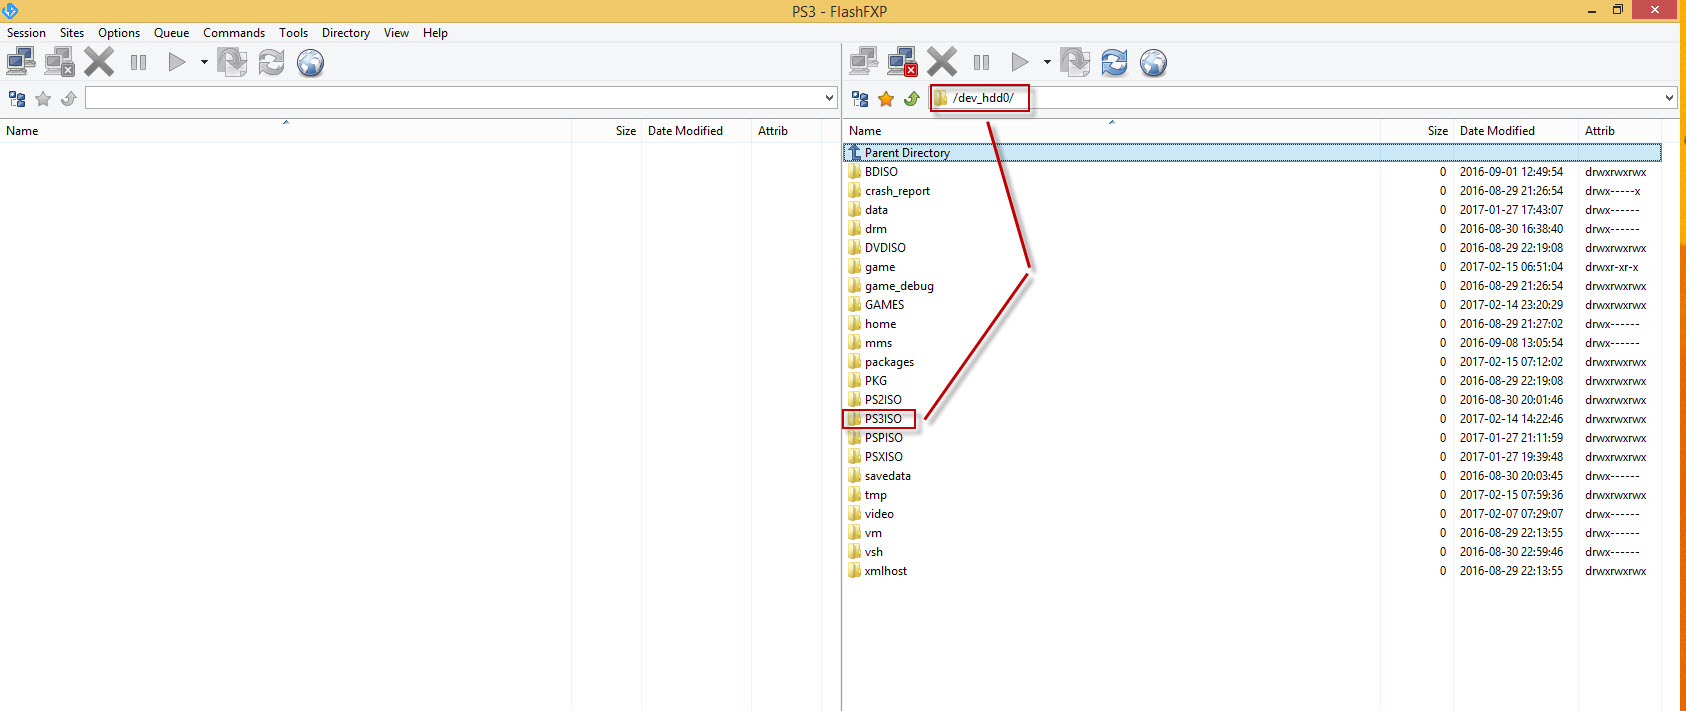Open the Sites menu

[x=71, y=33]
